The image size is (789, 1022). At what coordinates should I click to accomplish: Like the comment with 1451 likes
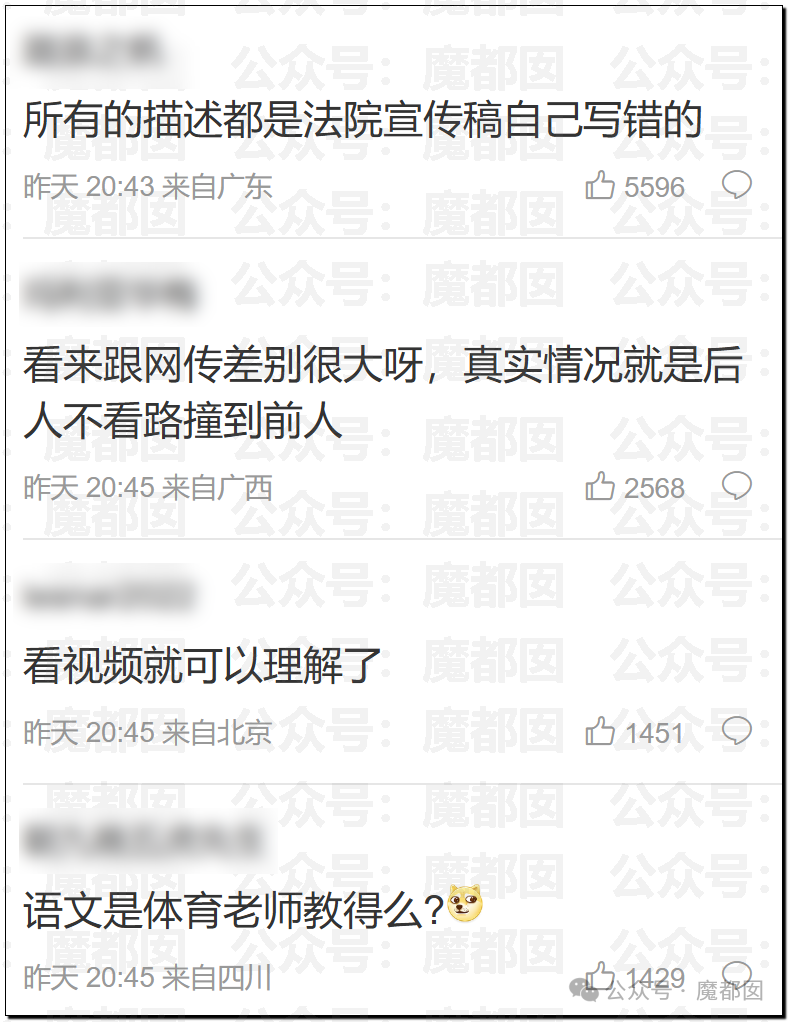tap(599, 731)
